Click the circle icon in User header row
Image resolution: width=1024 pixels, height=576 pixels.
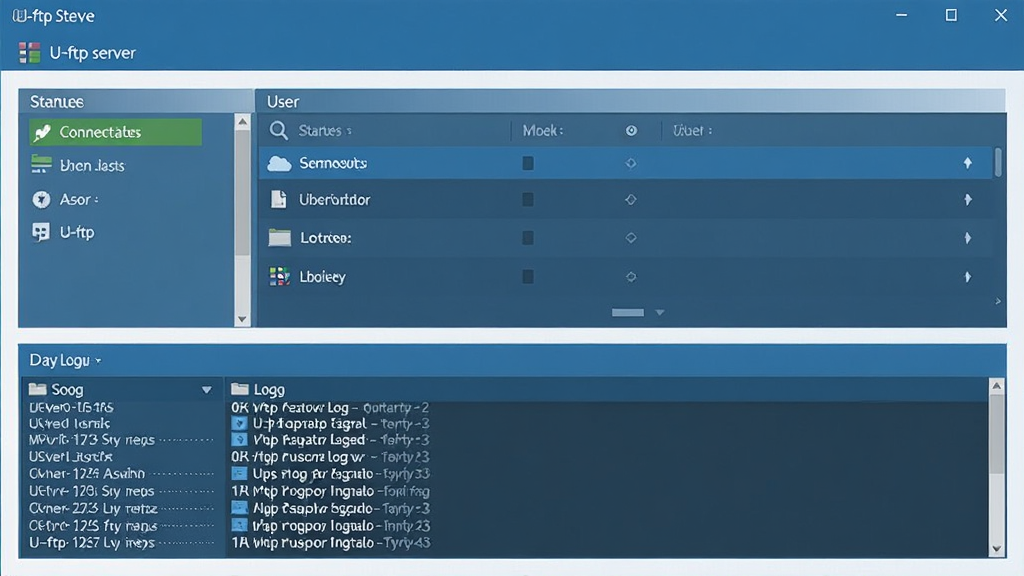tap(631, 131)
